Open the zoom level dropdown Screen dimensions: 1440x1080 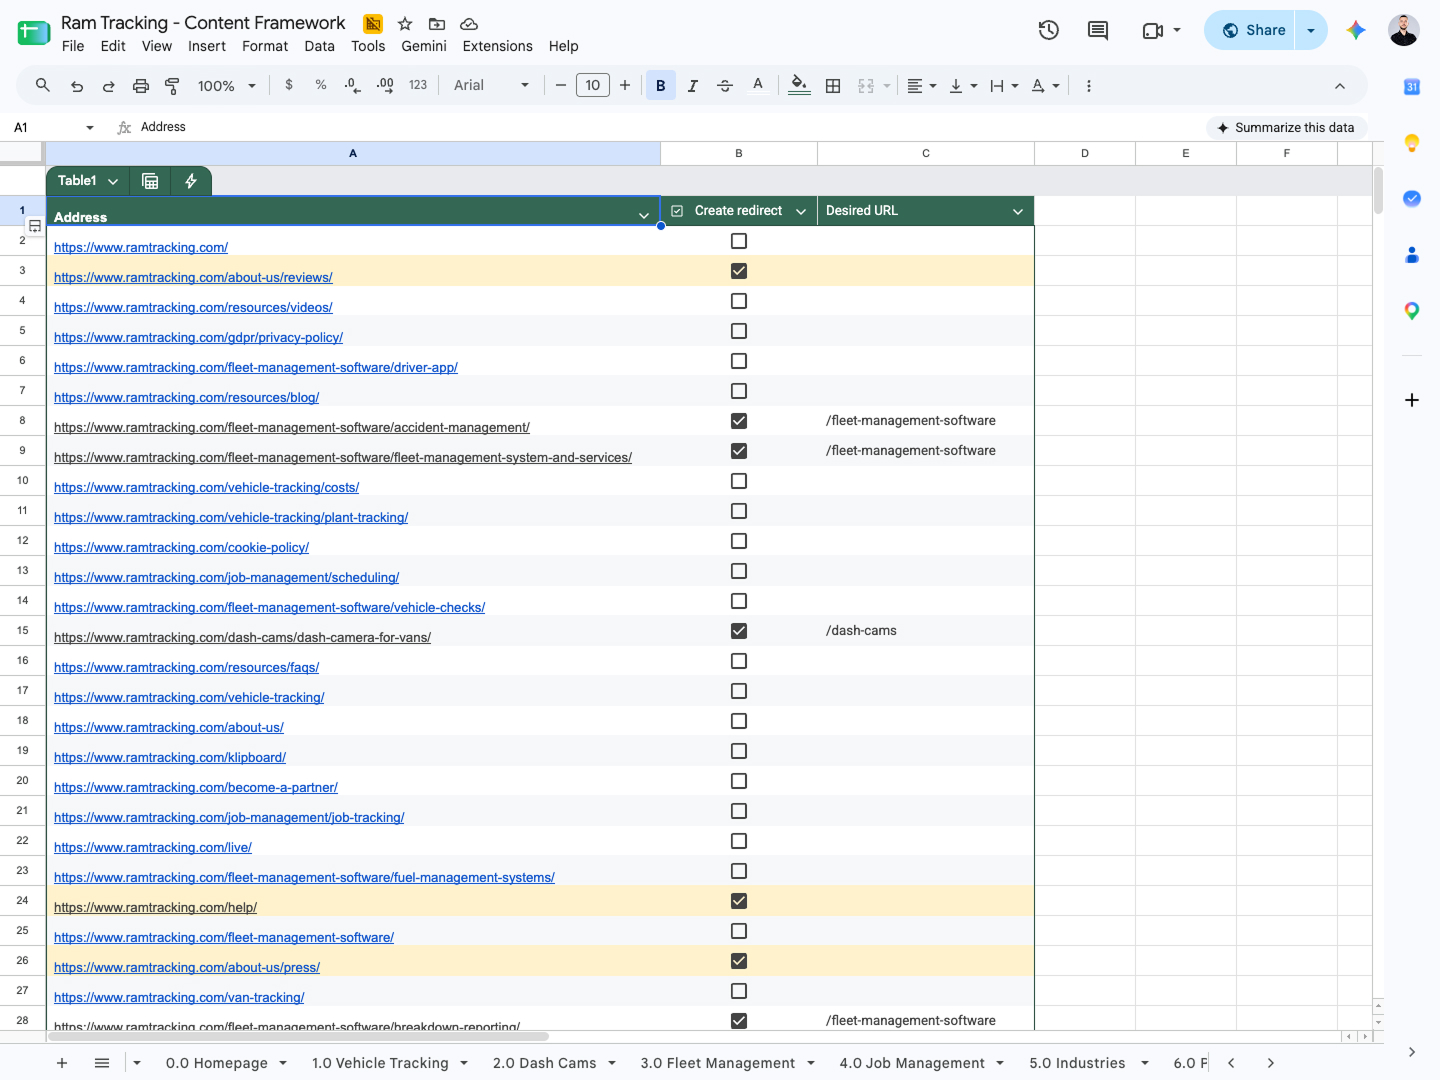pos(227,86)
